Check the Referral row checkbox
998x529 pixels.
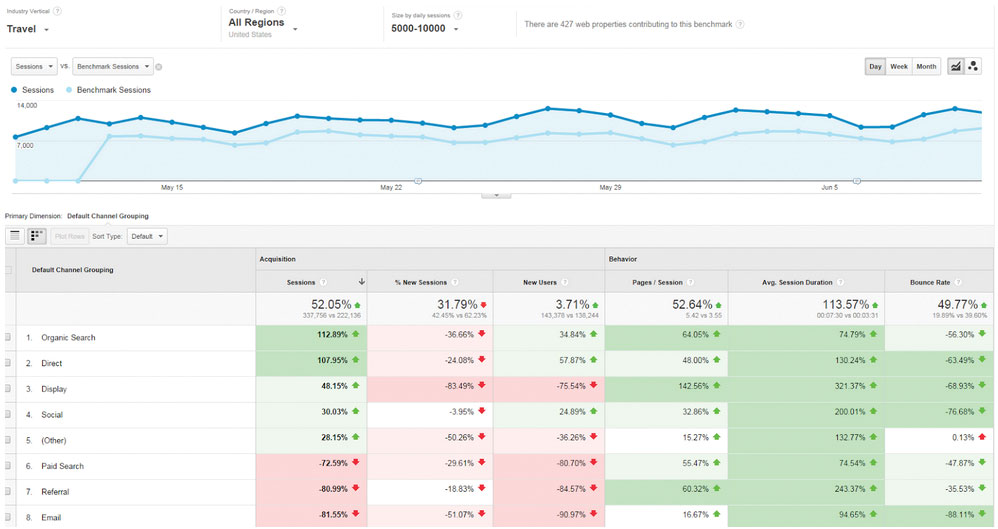point(8,491)
